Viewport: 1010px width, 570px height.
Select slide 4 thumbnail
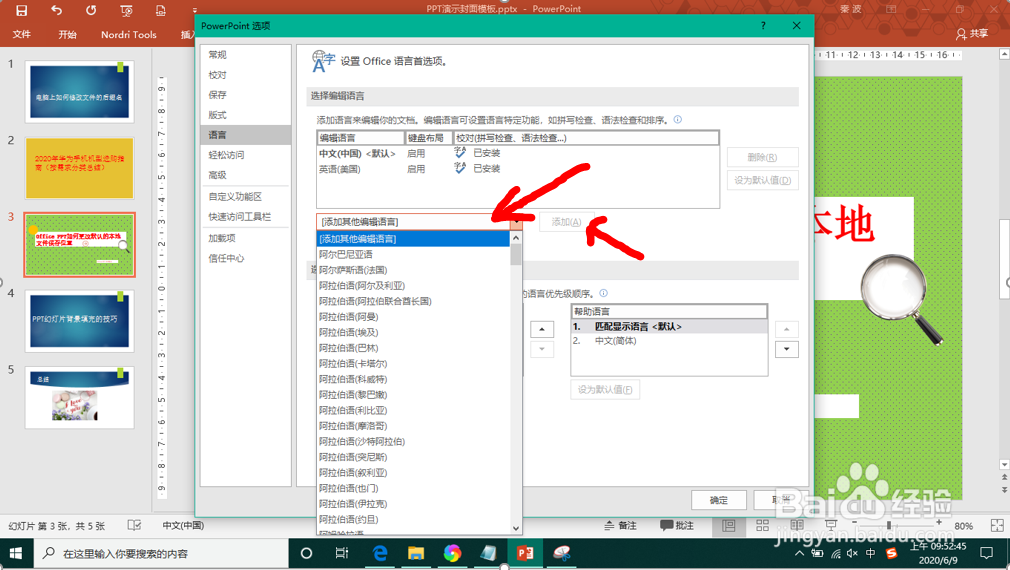coord(79,321)
